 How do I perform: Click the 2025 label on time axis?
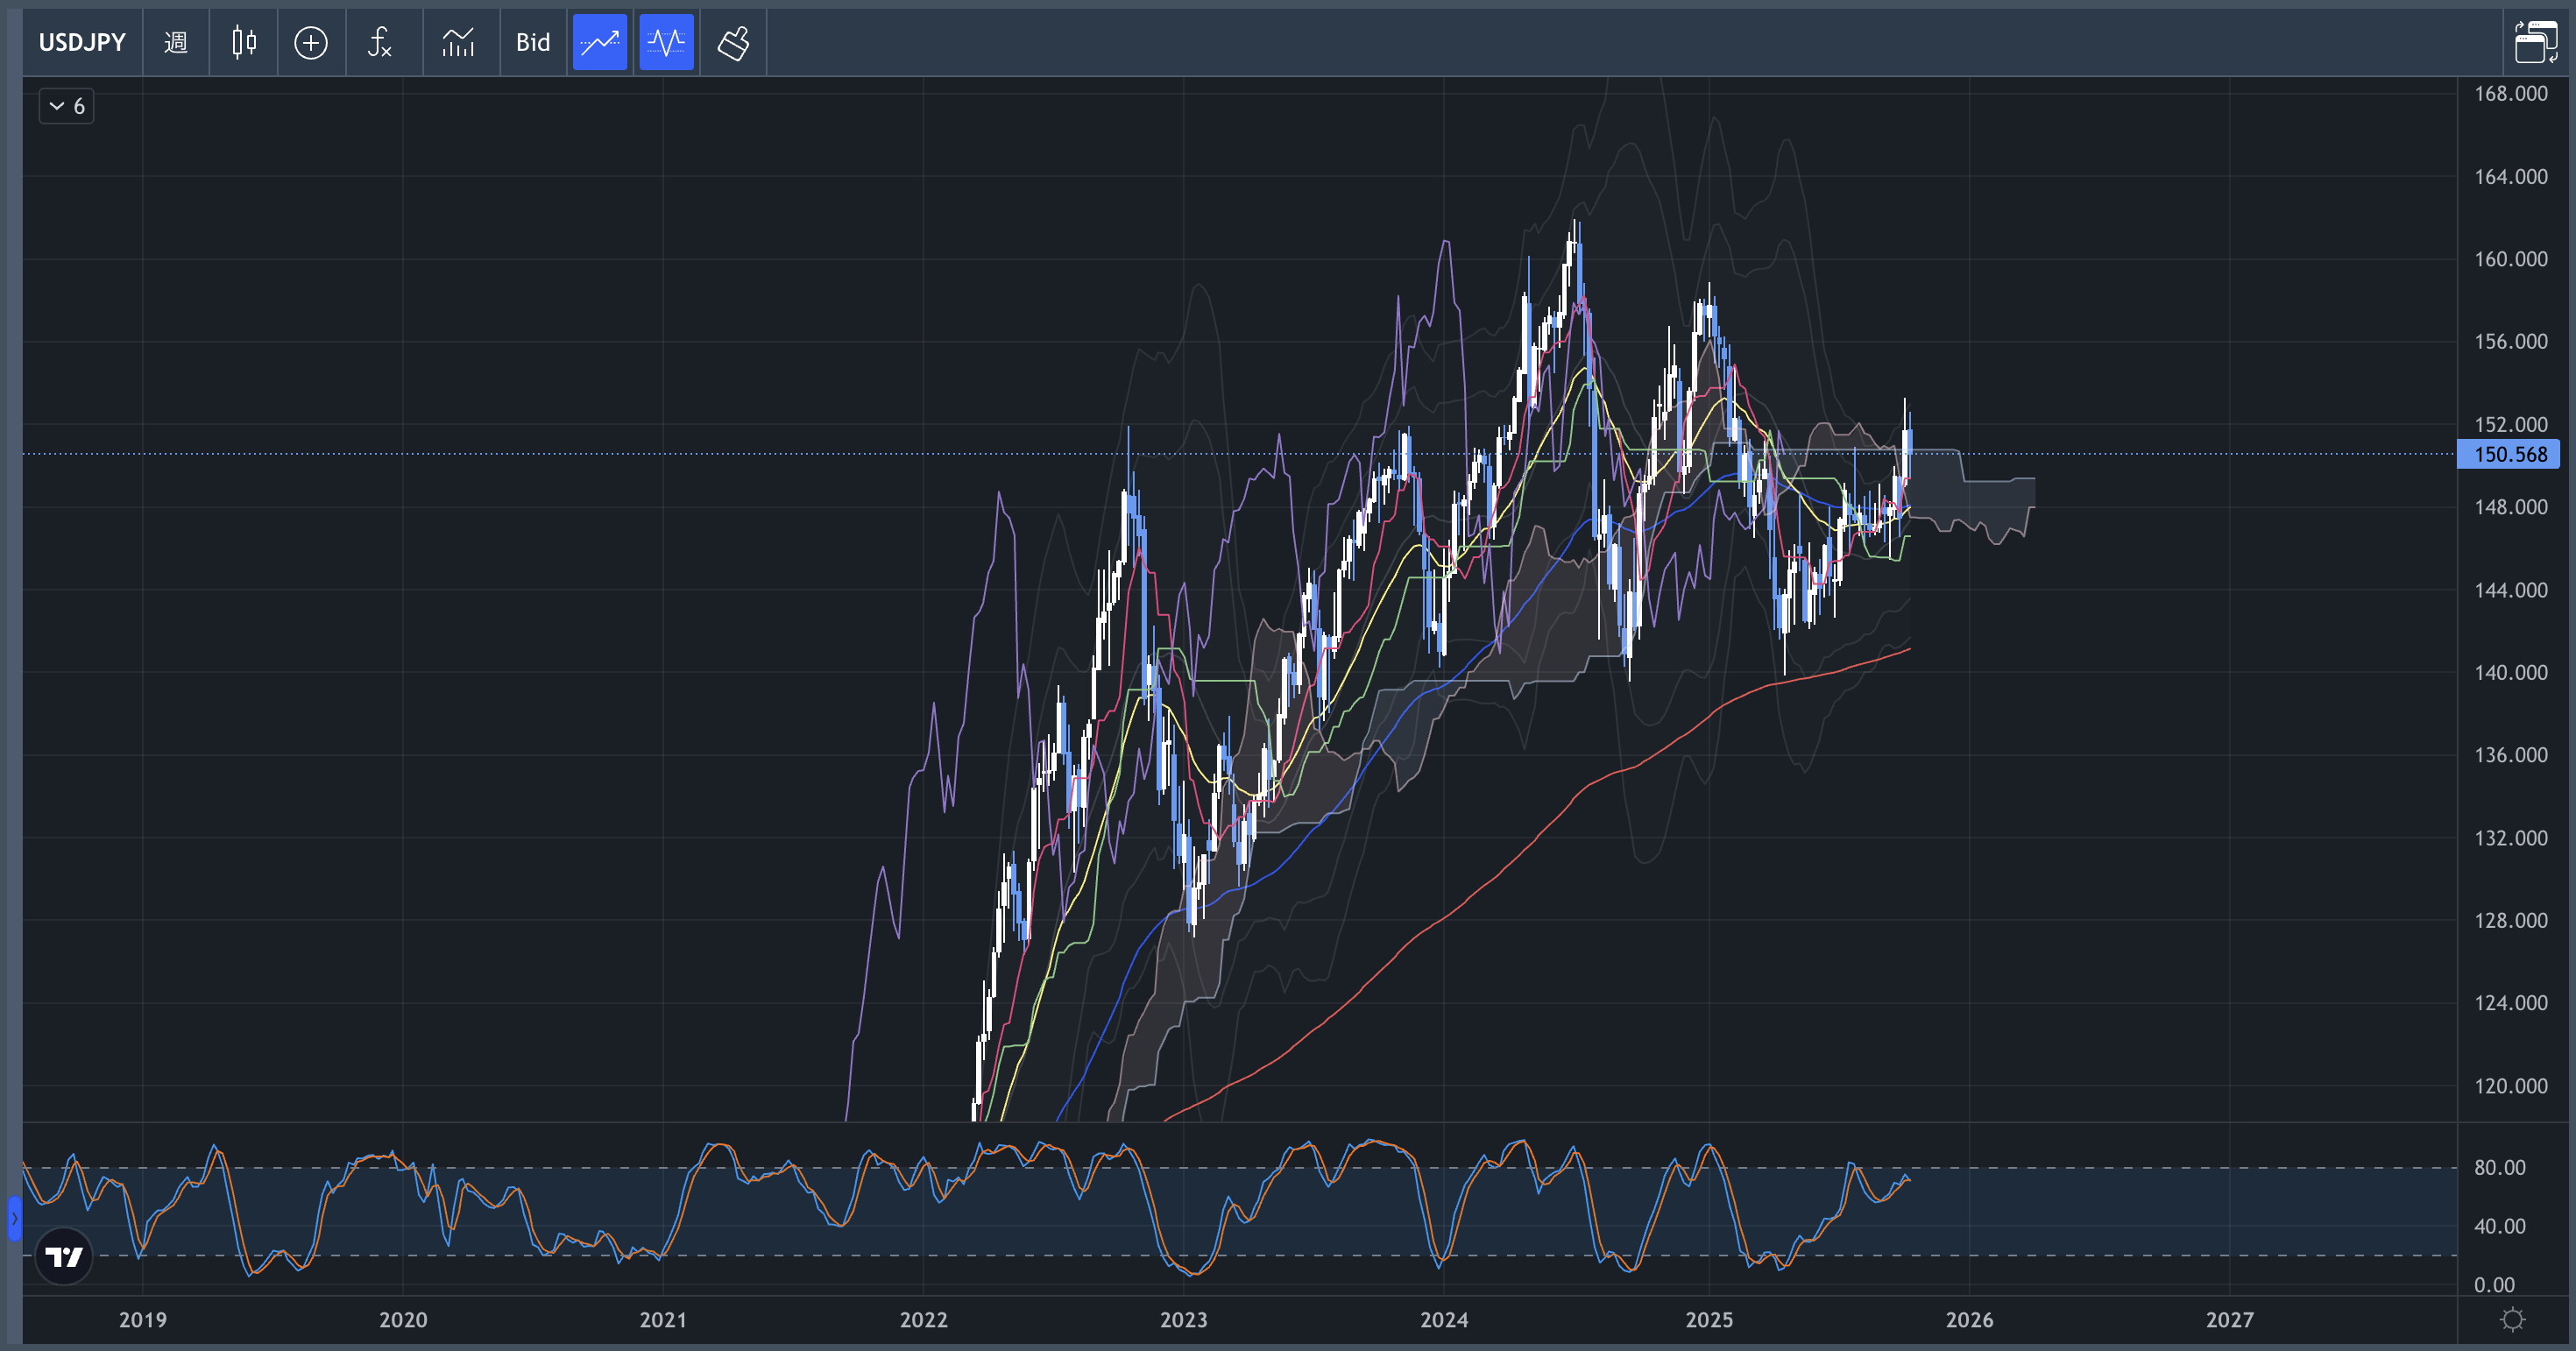1709,1320
